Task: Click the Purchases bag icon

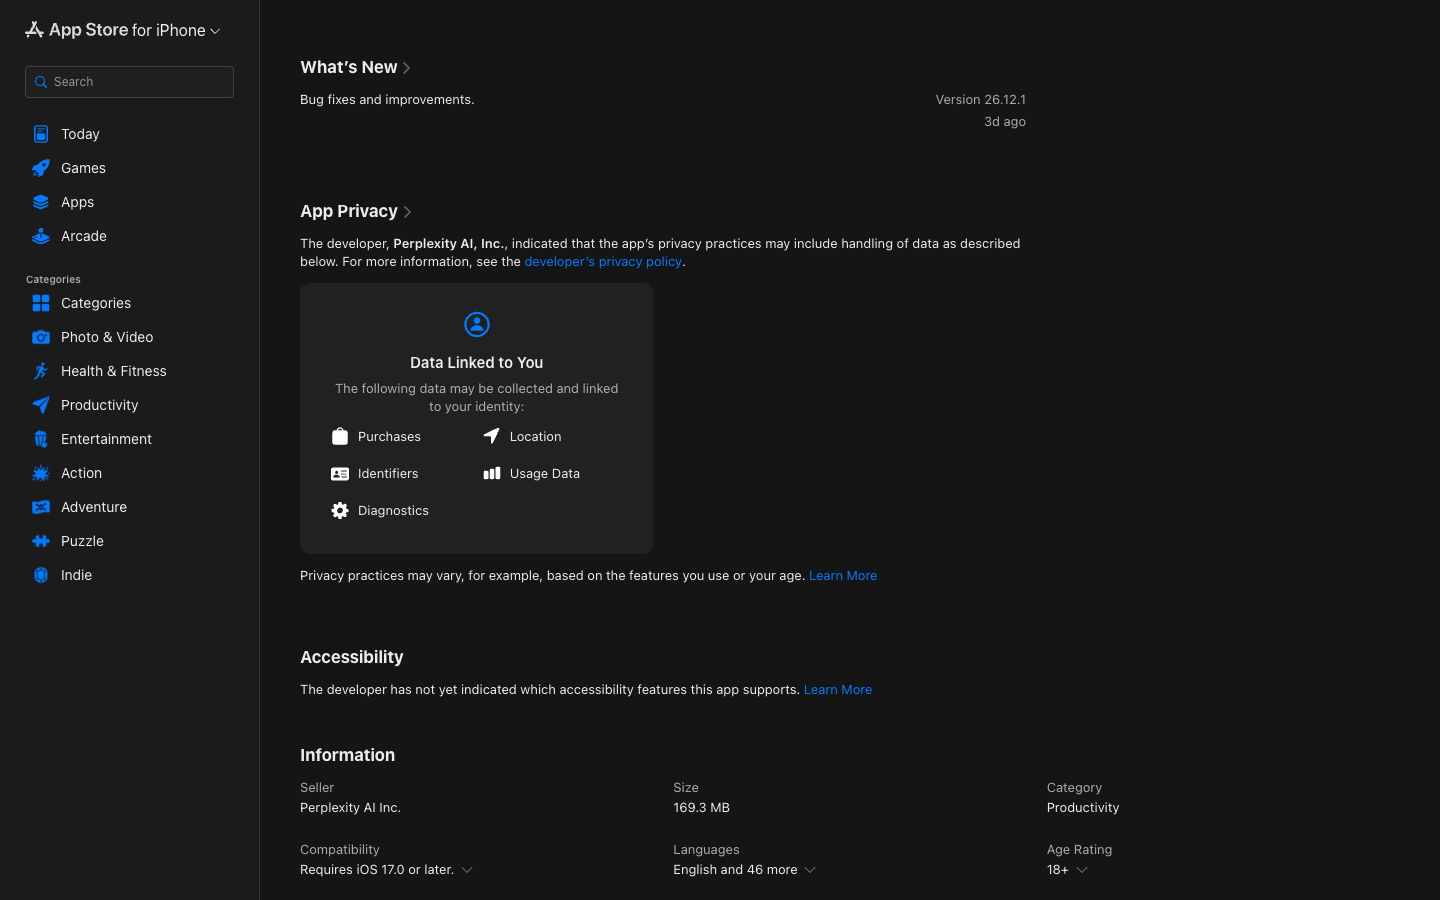Action: [x=340, y=436]
